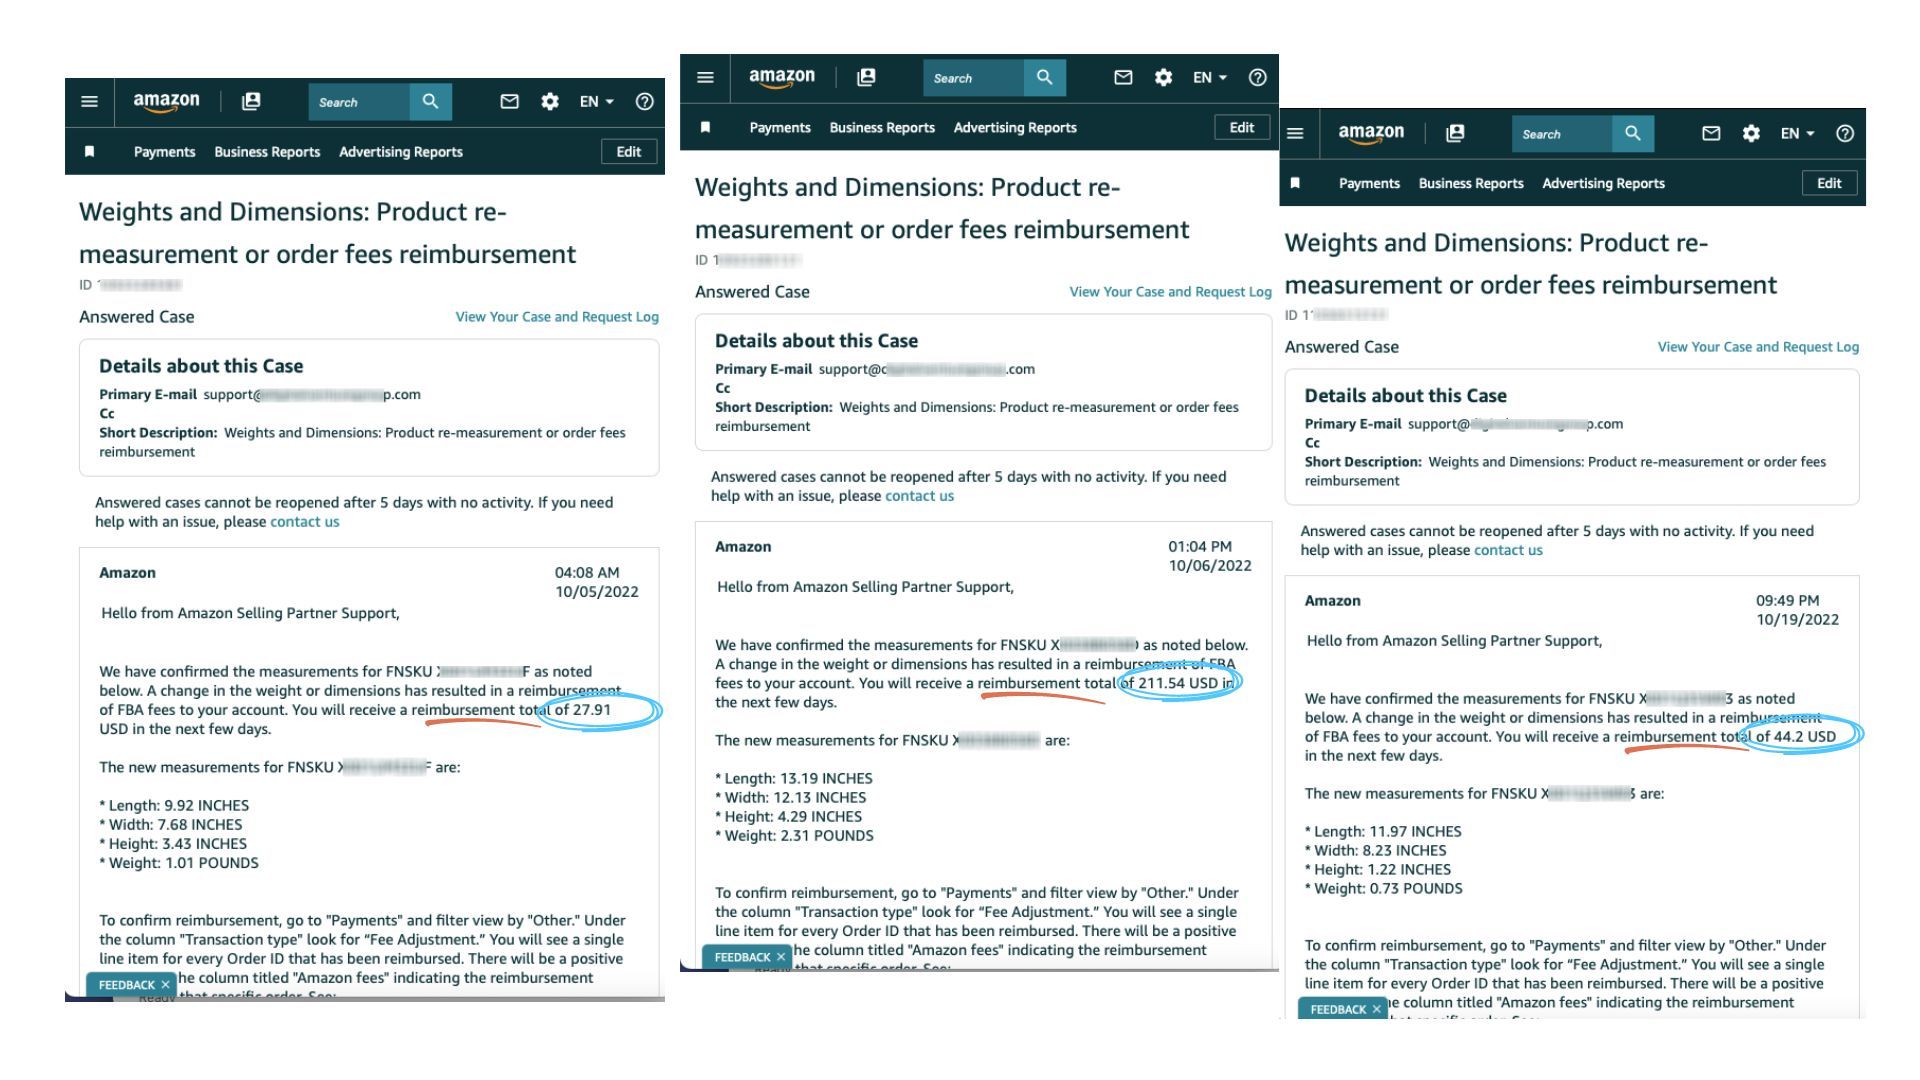Click the mail/envelope icon left panel
Image resolution: width=1920 pixels, height=1080 pixels.
click(x=506, y=102)
